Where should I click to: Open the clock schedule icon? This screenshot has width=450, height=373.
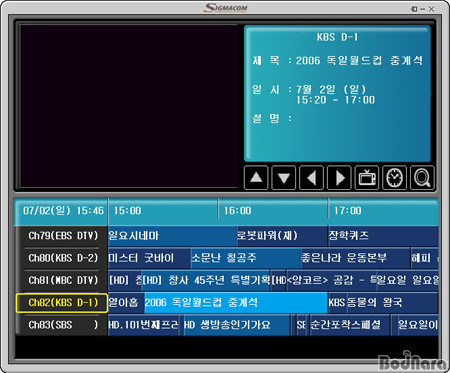coord(395,178)
